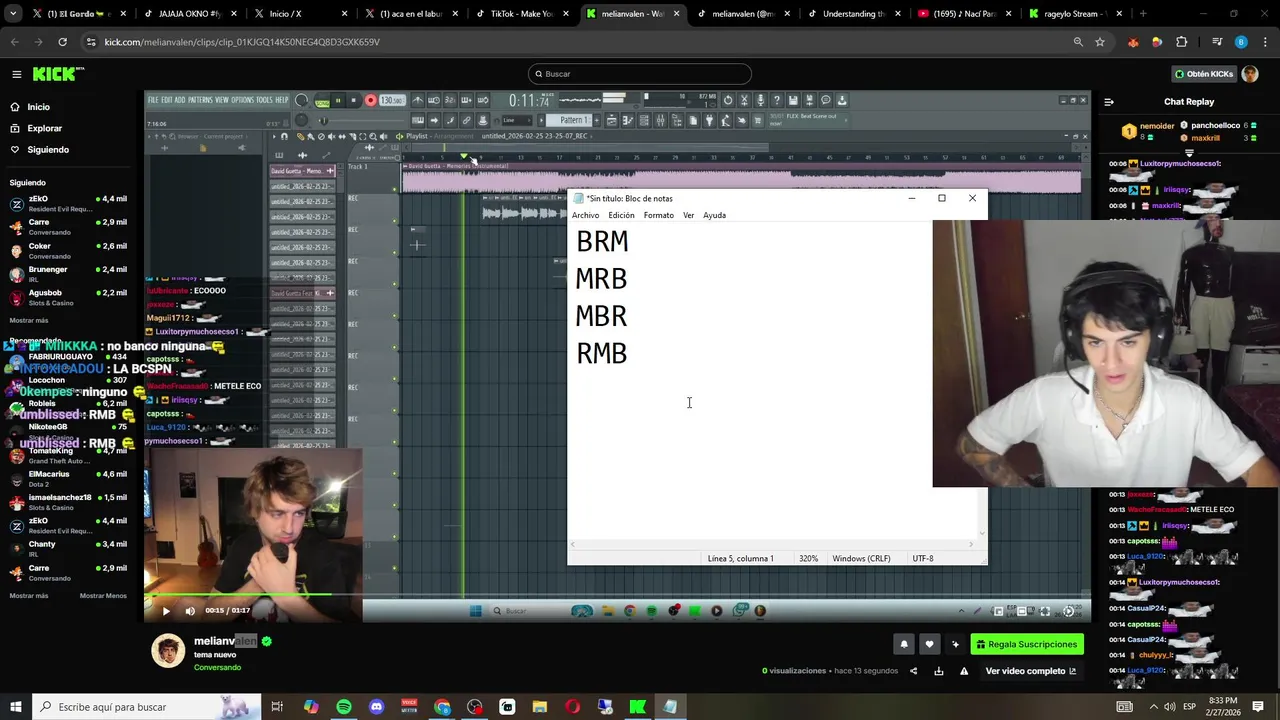Open Chrome from the taskbar
1280x720 pixels.
pyautogui.click(x=442, y=707)
